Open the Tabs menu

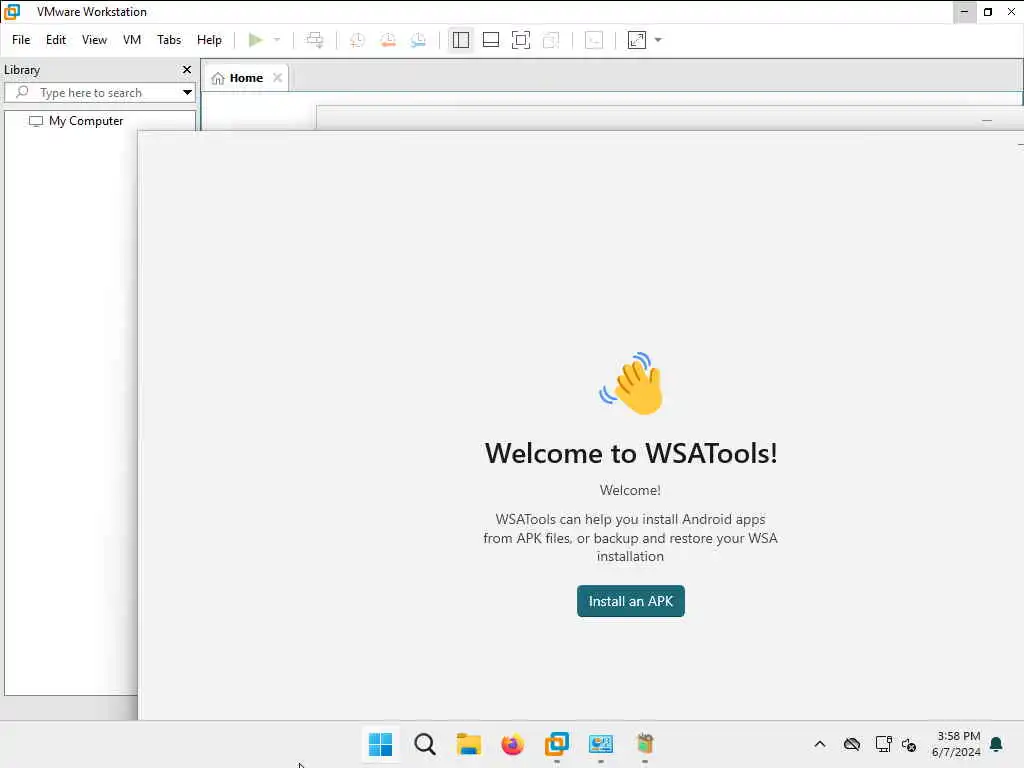(168, 40)
